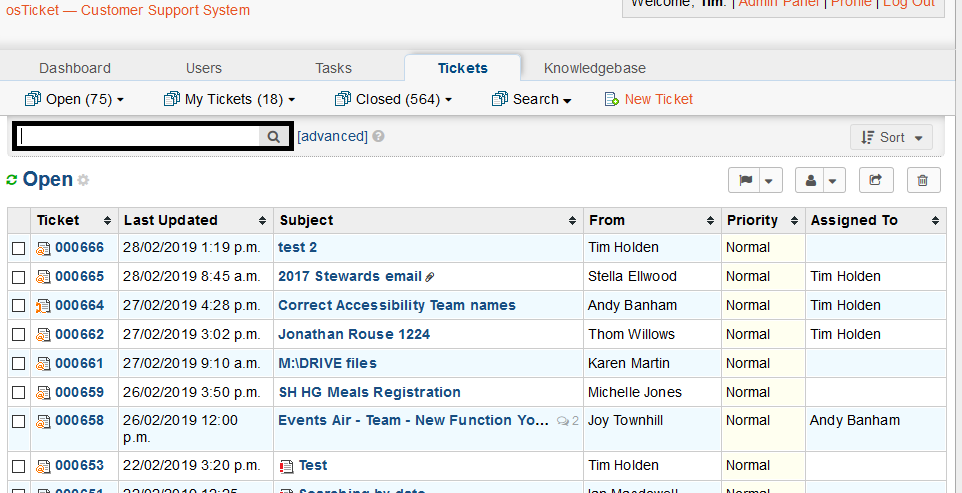962x493 pixels.
Task: Select the checkbox for ticket 000664
Action: click(x=18, y=306)
